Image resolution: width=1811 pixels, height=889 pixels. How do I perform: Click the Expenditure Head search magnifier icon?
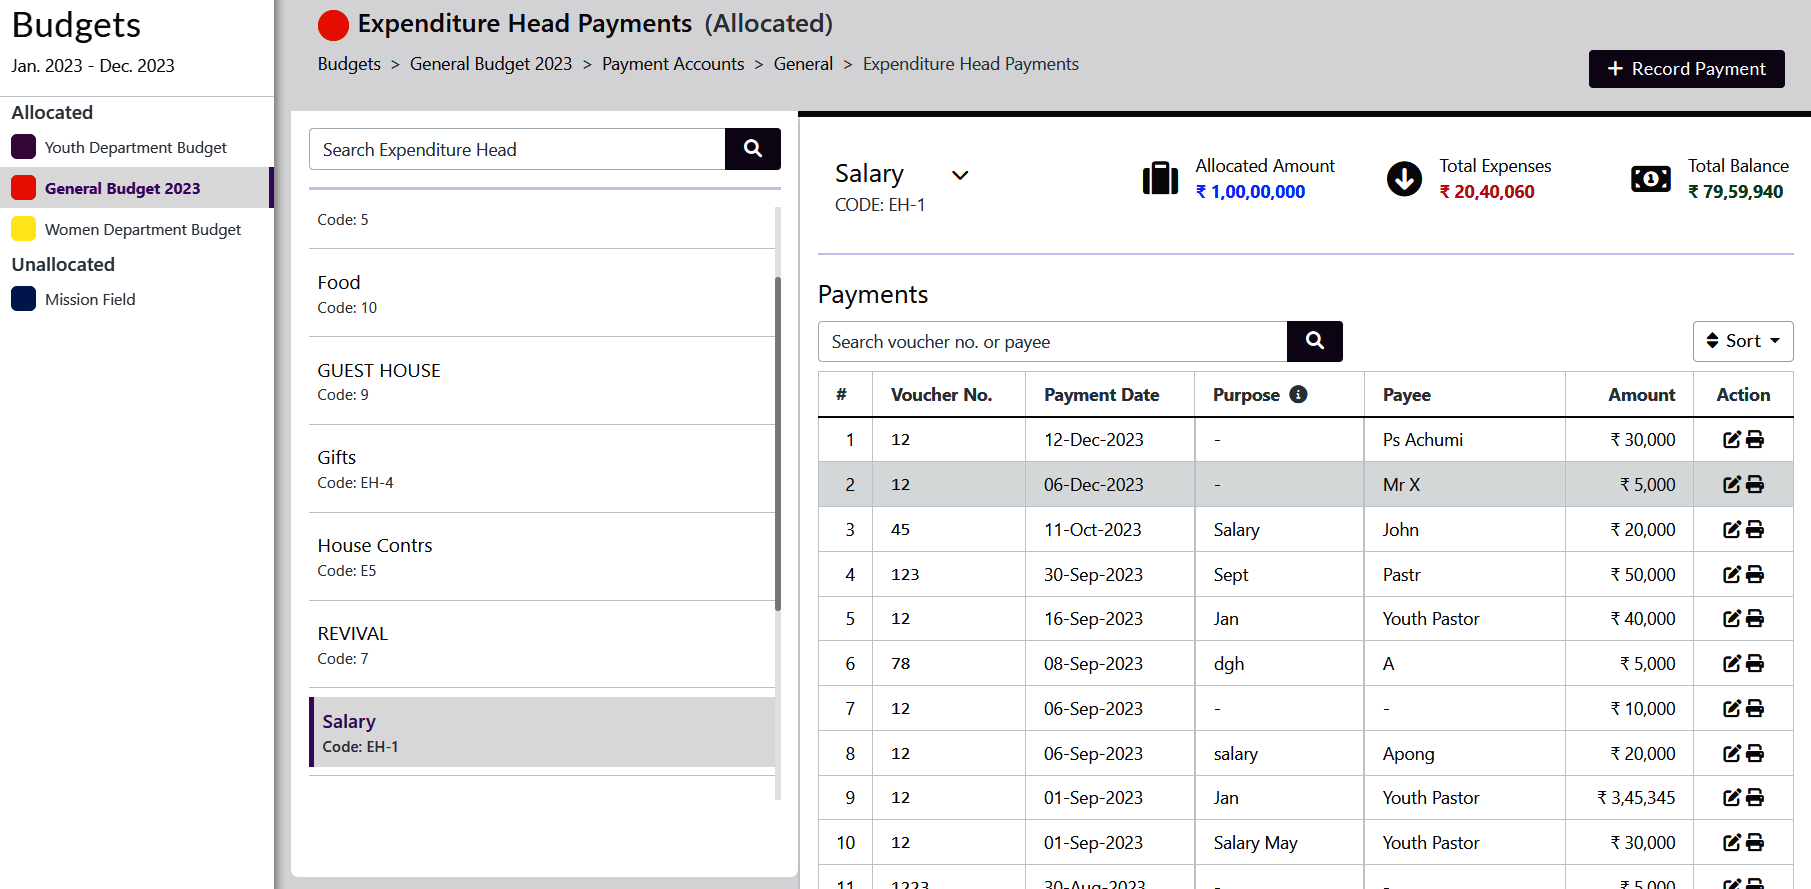[x=752, y=149]
